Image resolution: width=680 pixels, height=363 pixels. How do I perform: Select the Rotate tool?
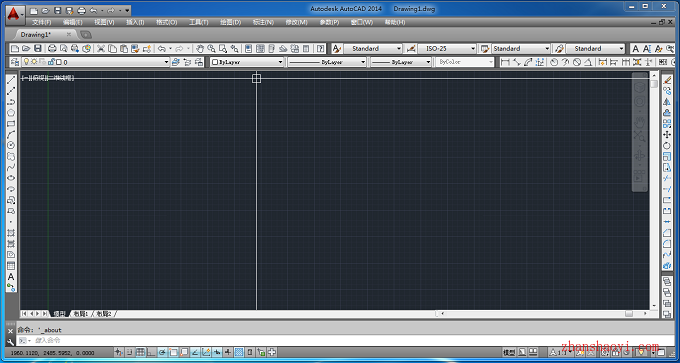[x=667, y=146]
